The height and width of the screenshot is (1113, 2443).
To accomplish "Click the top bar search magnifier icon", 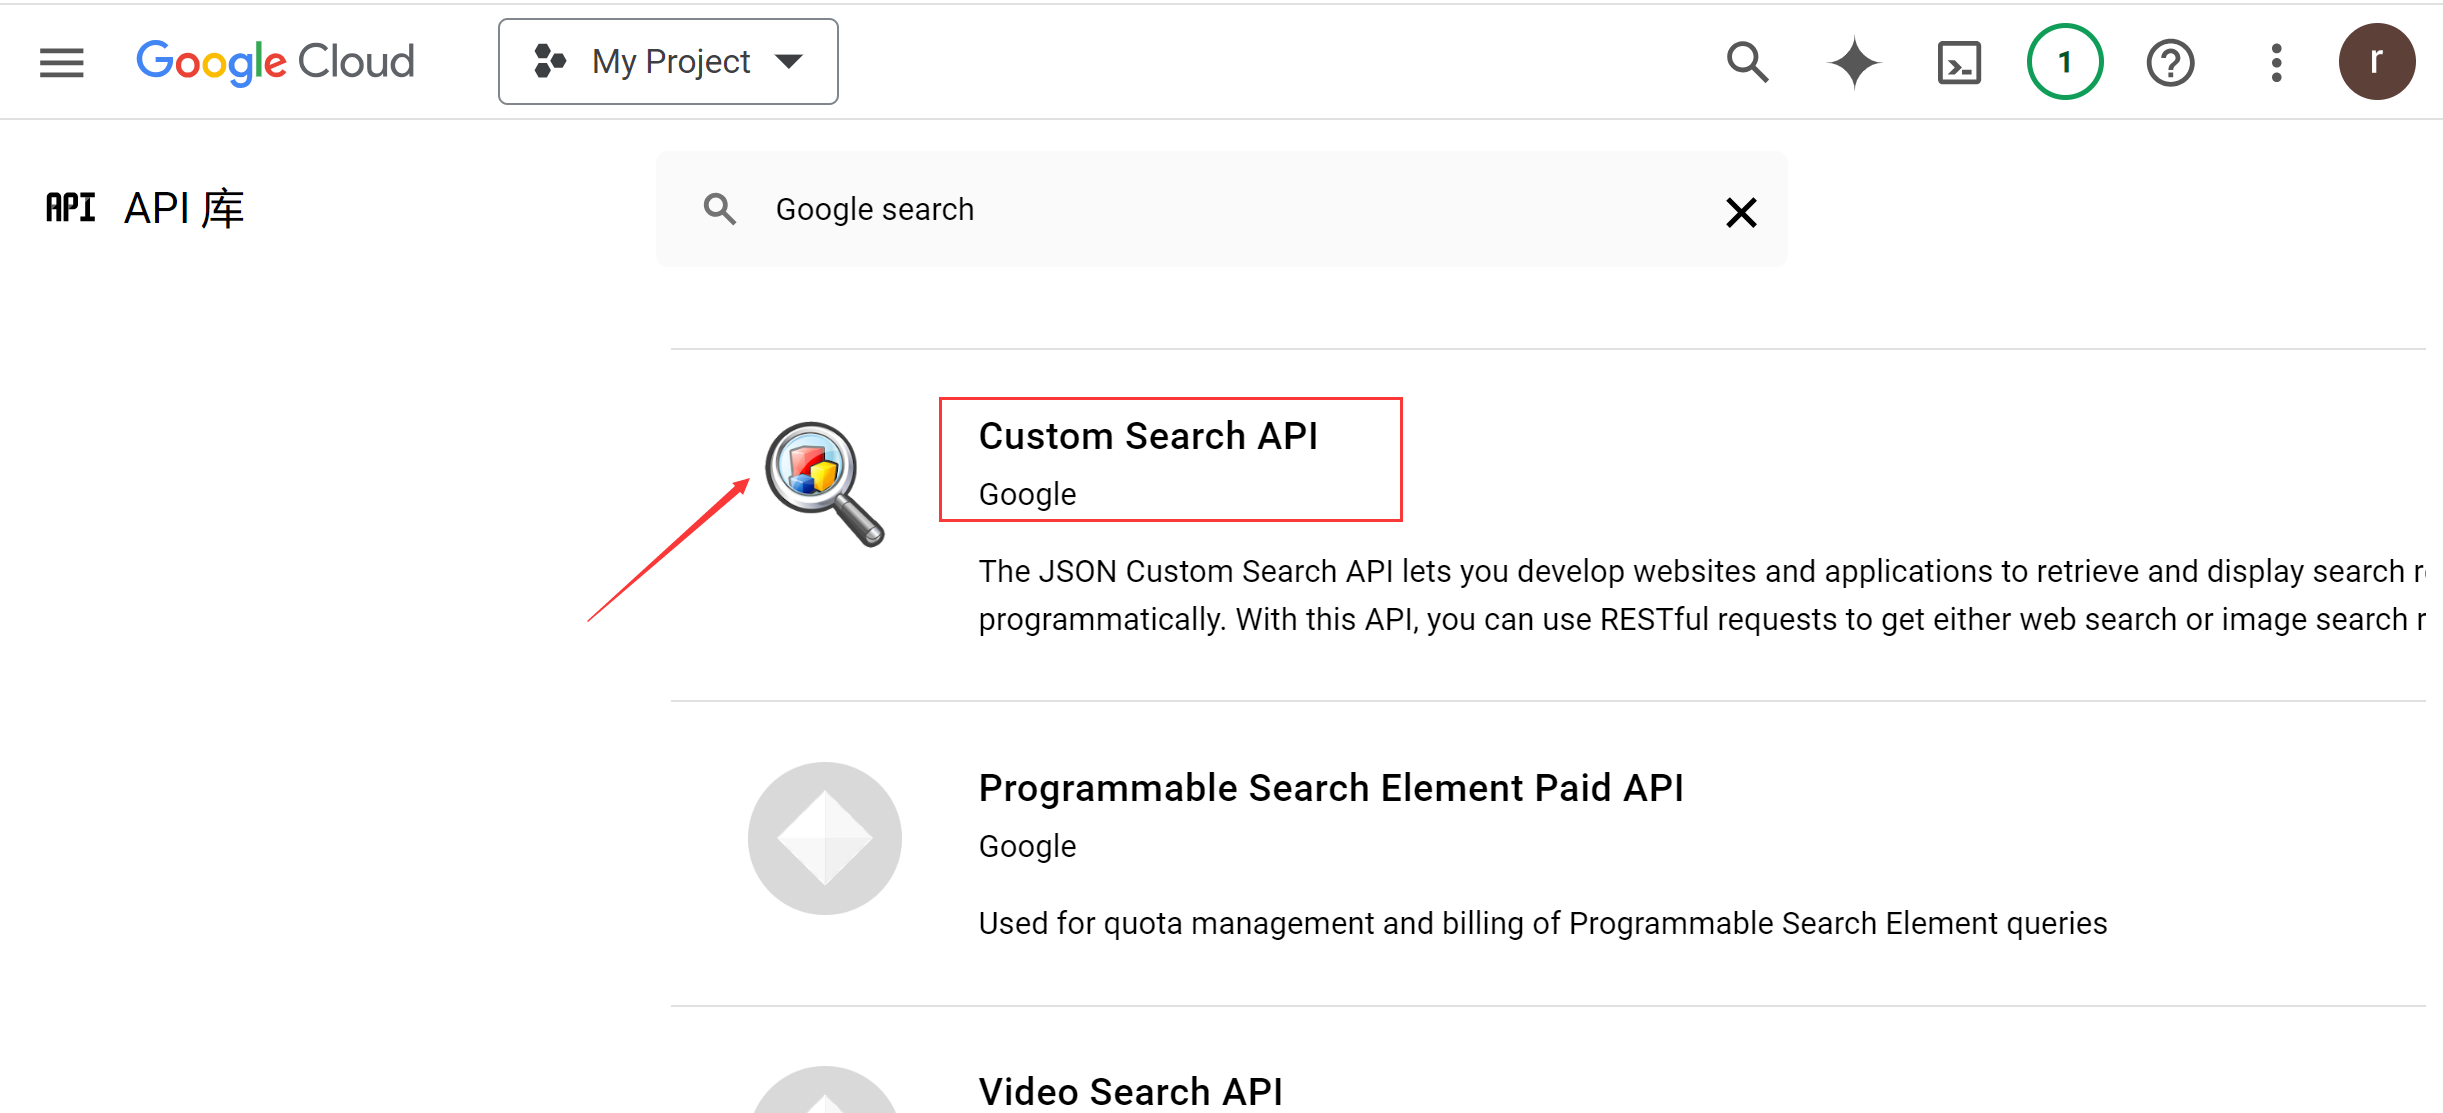I will tap(1747, 62).
